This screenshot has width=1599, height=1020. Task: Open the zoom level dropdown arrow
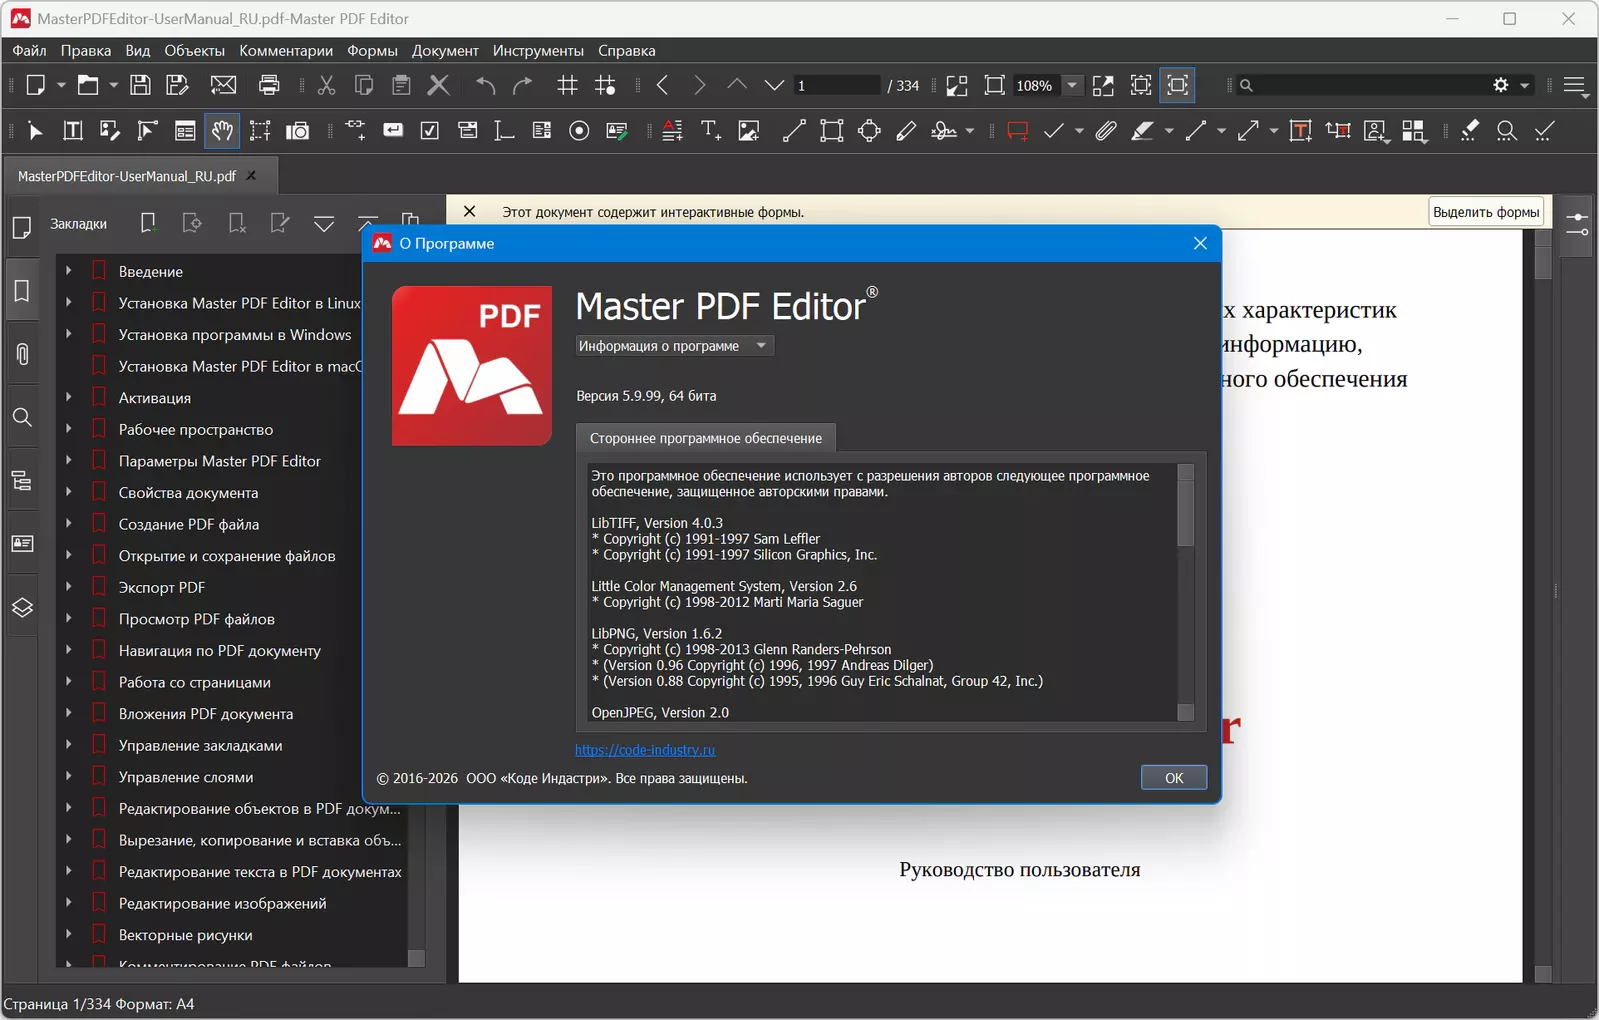1072,85
